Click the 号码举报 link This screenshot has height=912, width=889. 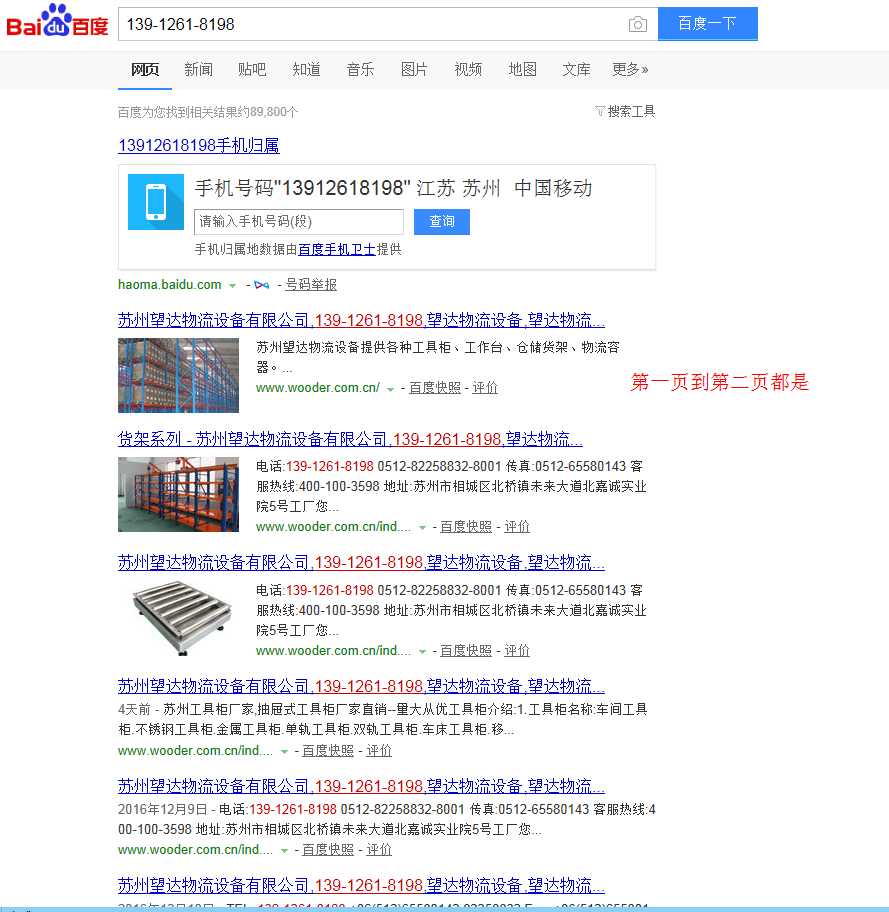(311, 285)
